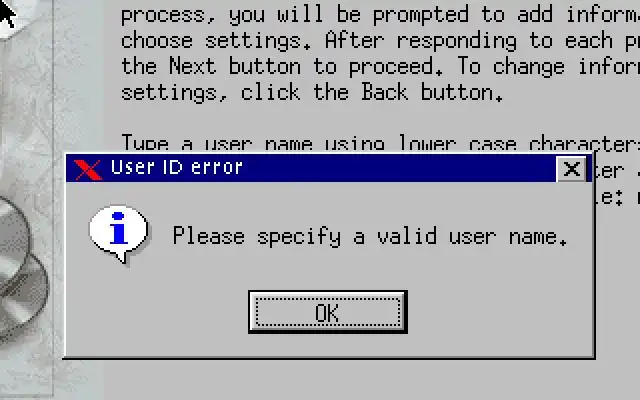
Task: Click the 'Please specify a valid user name' message
Action: [370, 237]
